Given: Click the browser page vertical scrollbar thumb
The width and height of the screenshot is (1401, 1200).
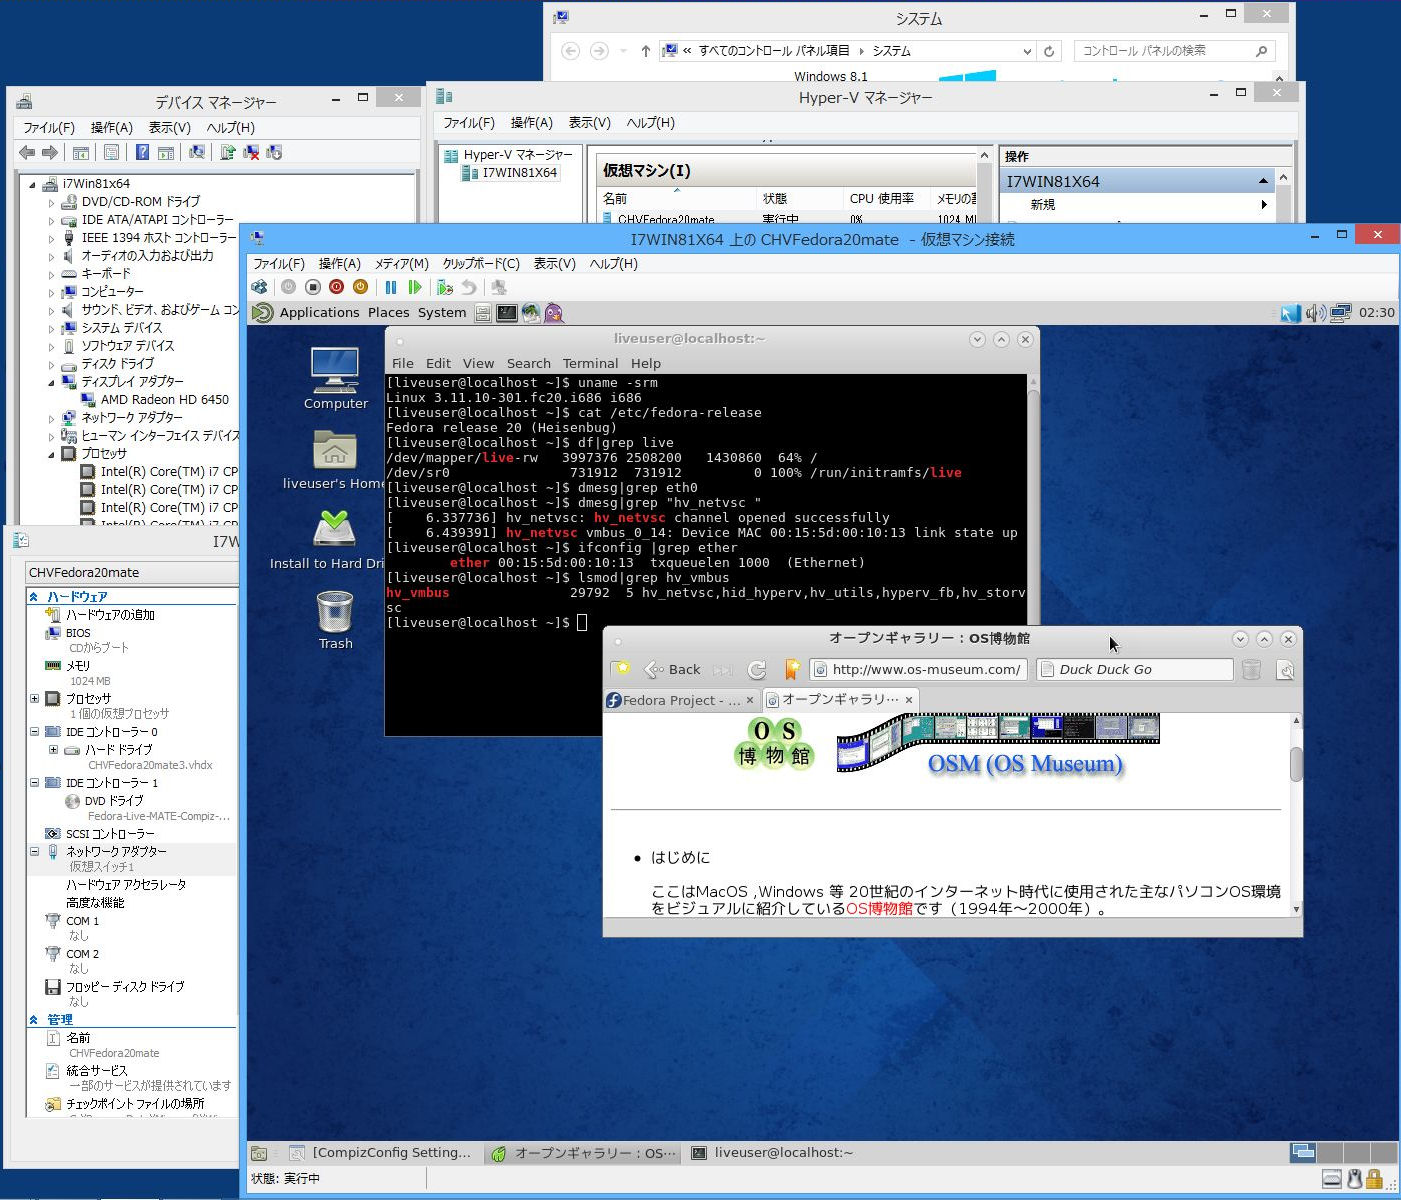Looking at the screenshot, I should tap(1297, 765).
